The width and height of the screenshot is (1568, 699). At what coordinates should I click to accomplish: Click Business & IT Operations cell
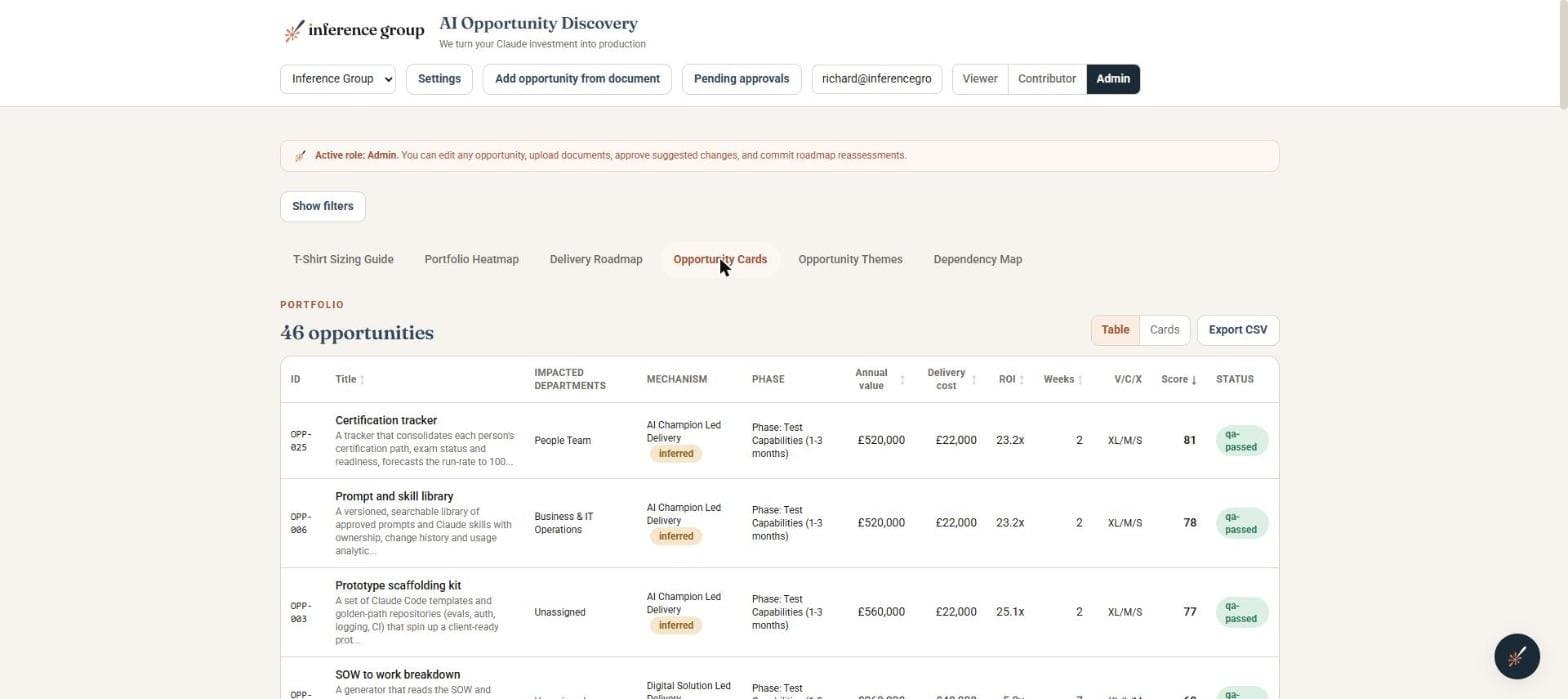point(564,524)
